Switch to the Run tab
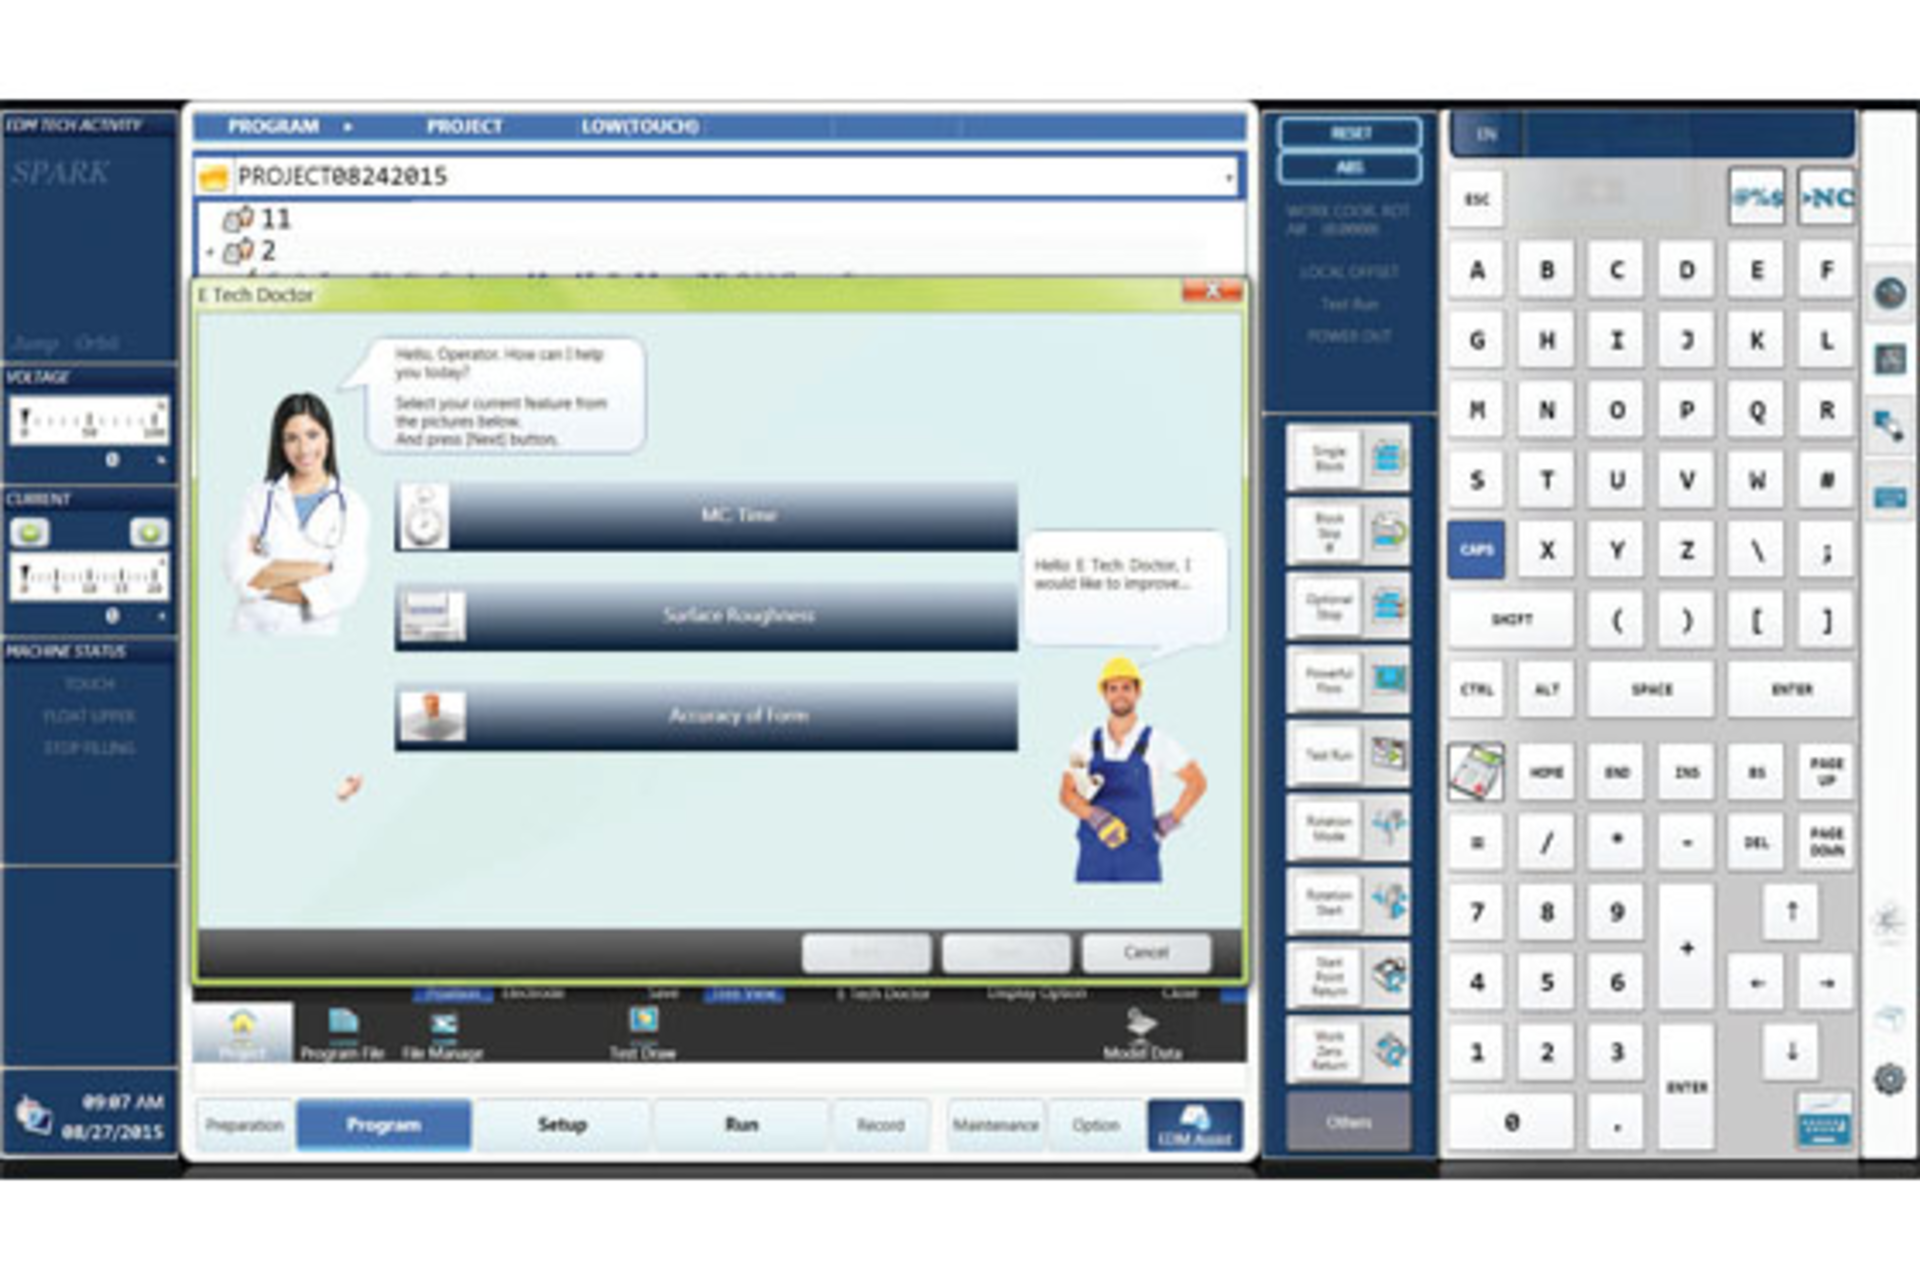This screenshot has height=1279, width=1920. [x=741, y=1125]
